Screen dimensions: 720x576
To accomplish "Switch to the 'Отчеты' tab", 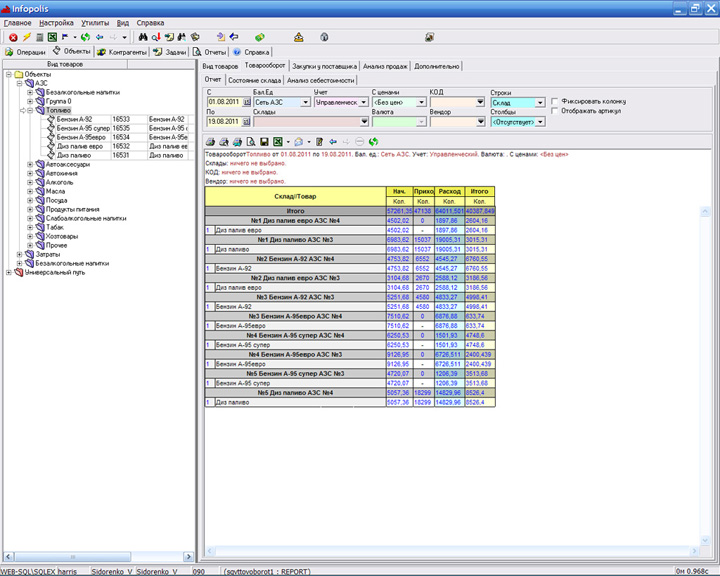I will [209, 52].
